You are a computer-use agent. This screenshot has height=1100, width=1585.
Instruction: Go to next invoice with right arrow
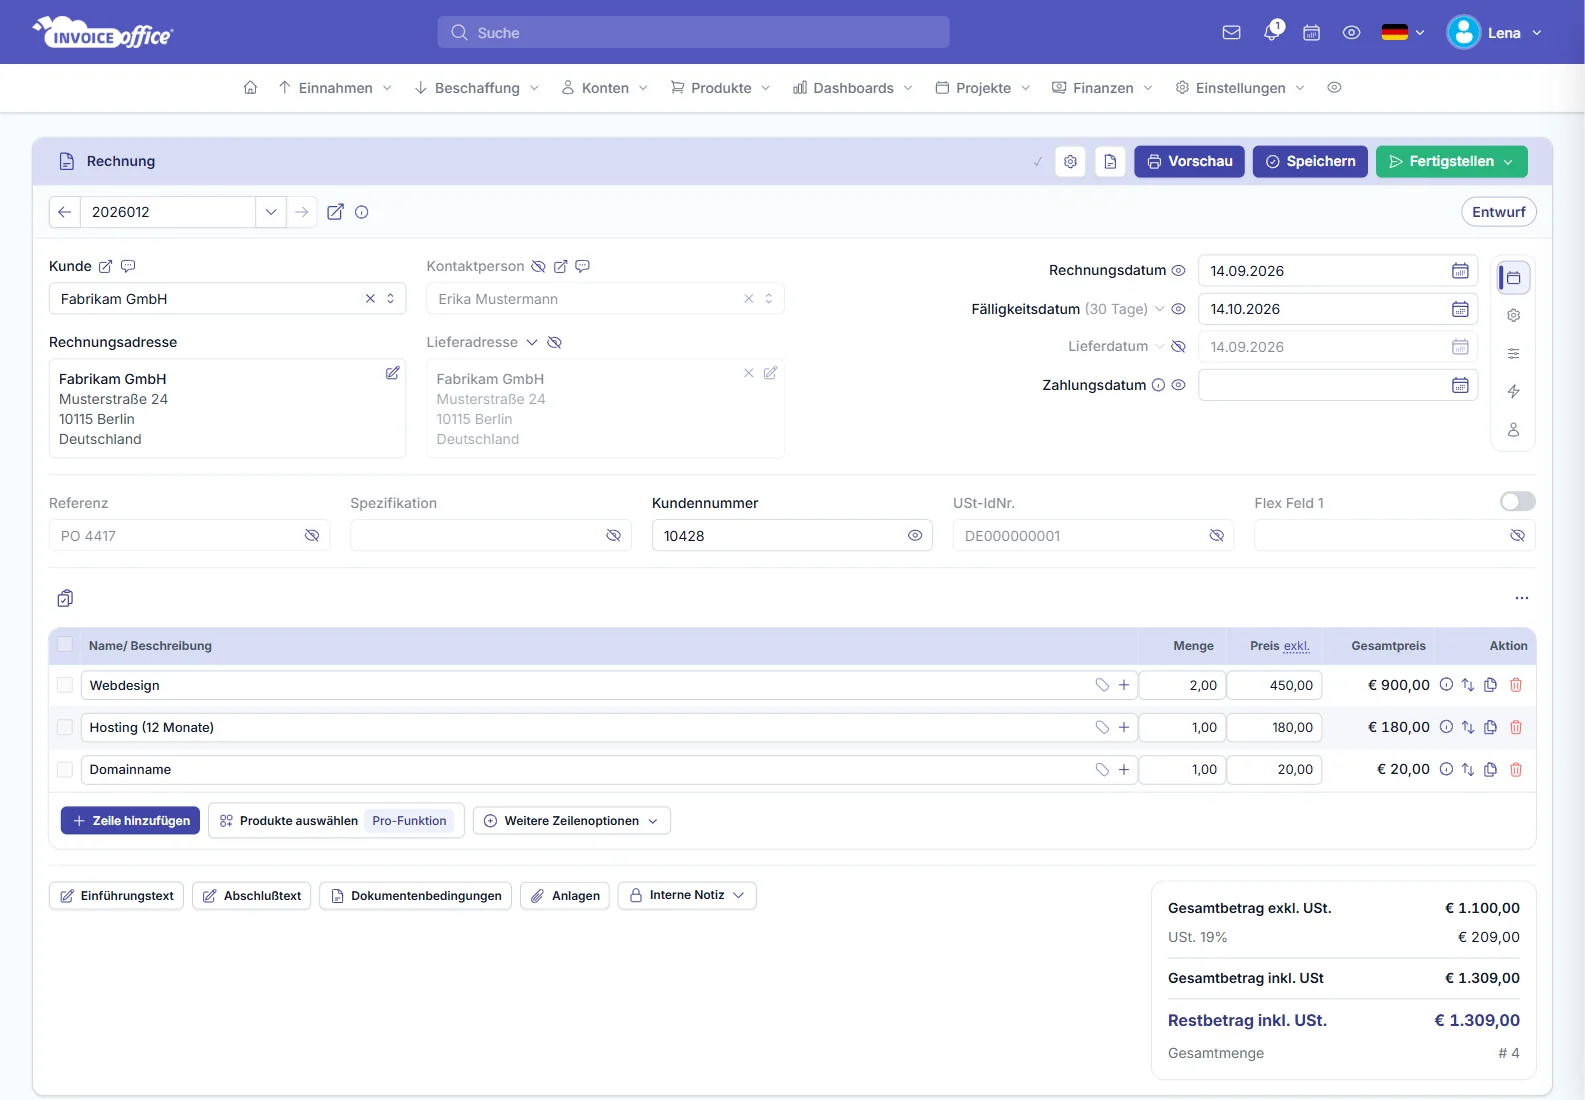301,212
